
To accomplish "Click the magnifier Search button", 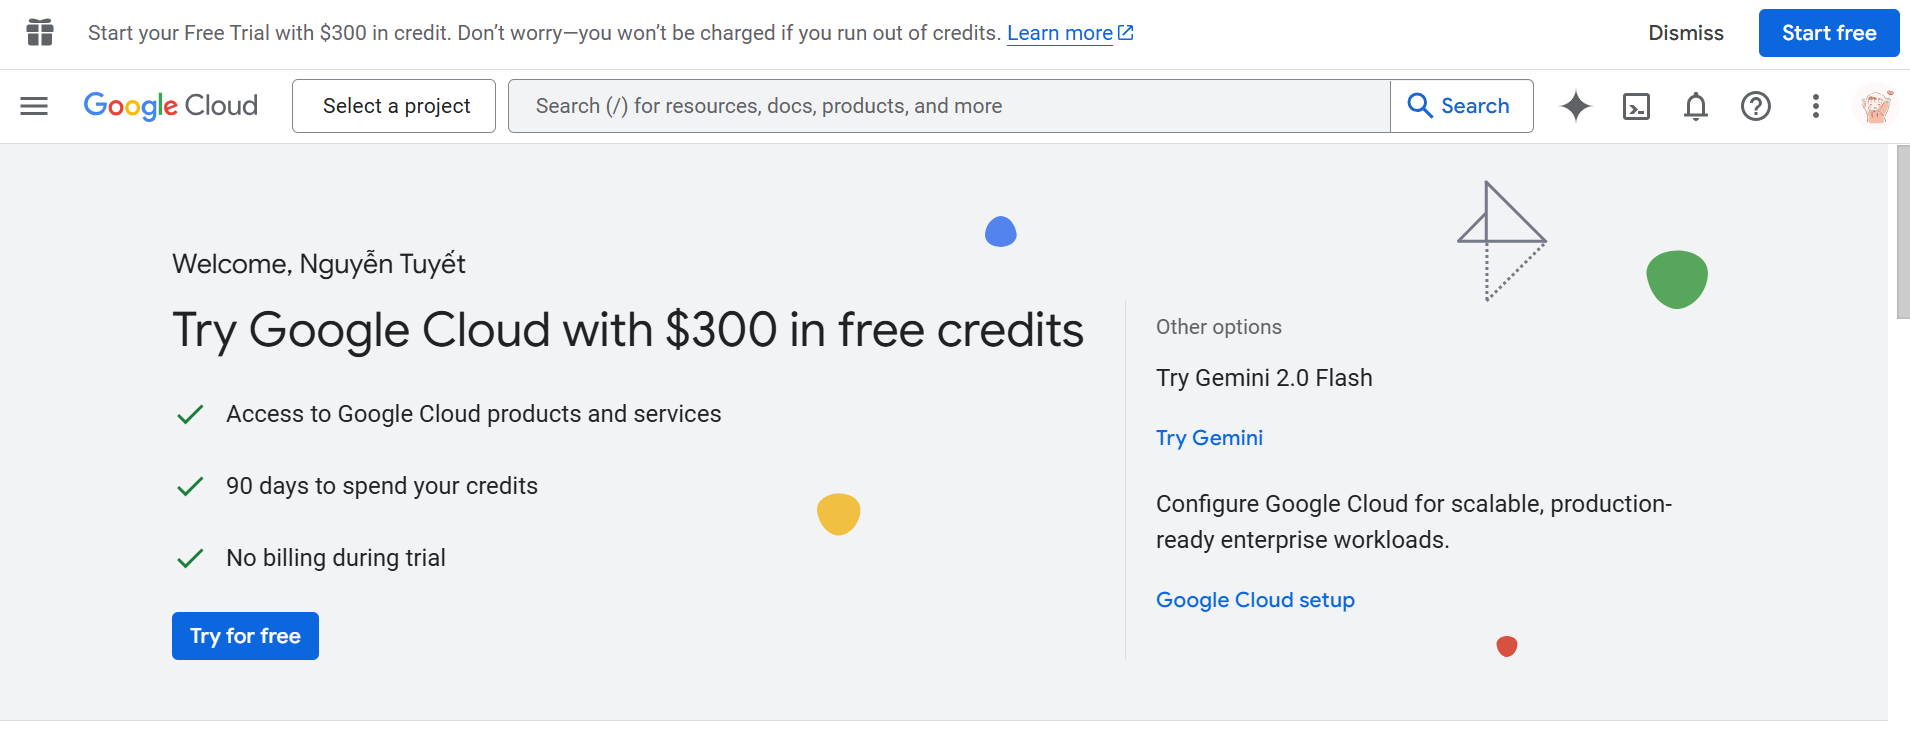I will pos(1461,106).
